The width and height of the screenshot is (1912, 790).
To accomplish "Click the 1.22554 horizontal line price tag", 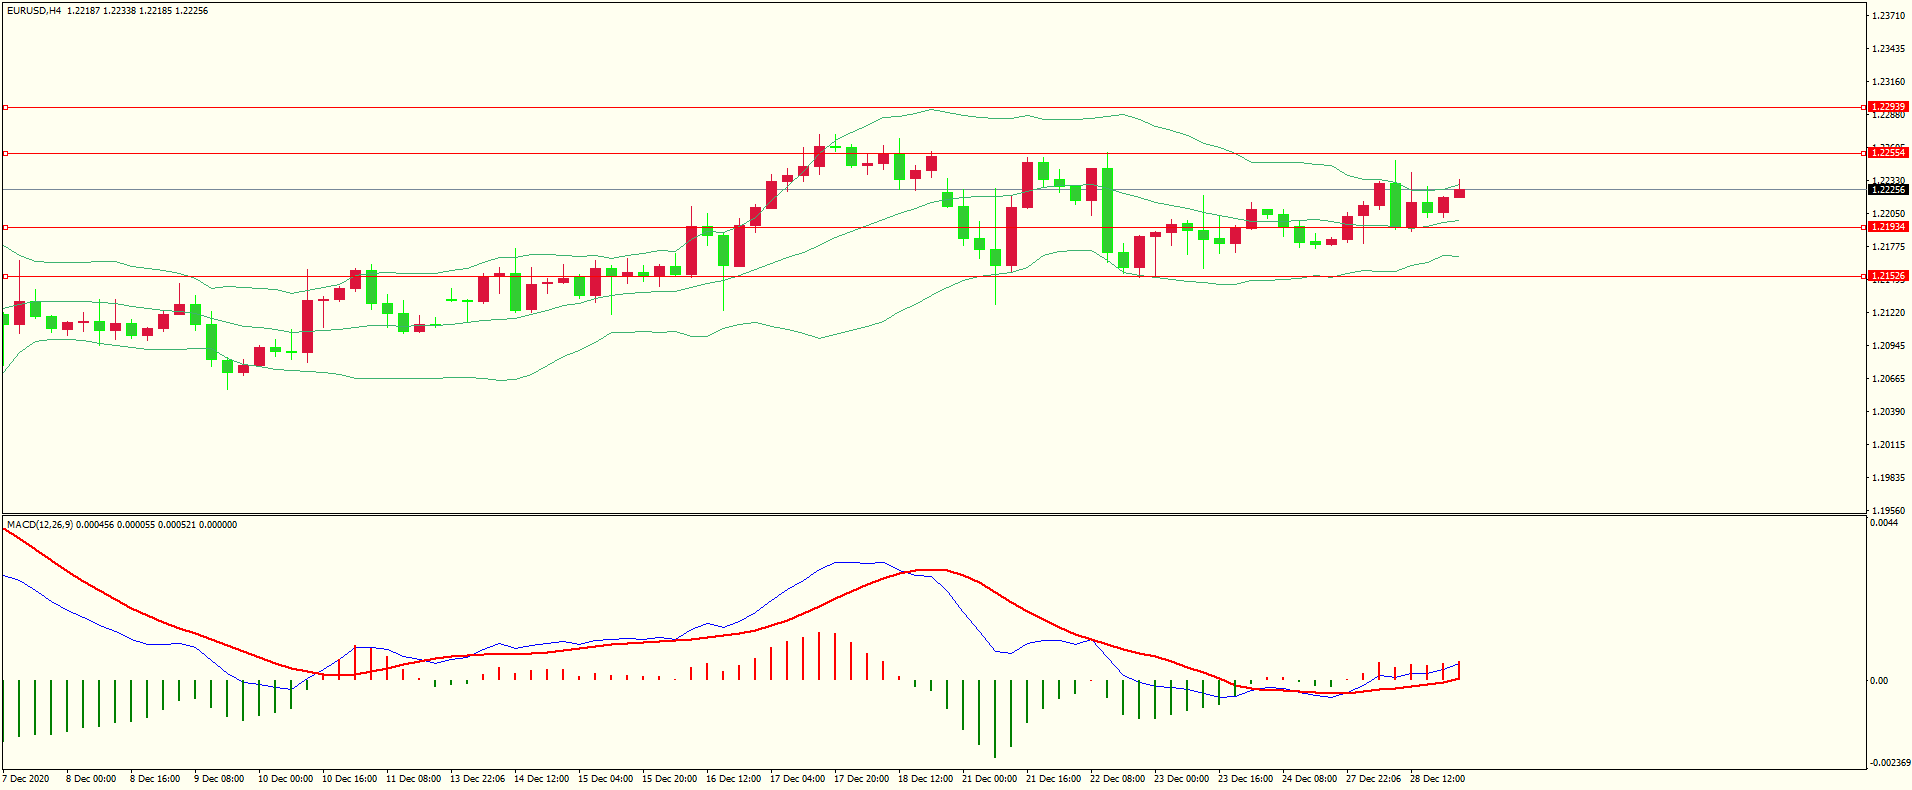I will (x=1888, y=153).
